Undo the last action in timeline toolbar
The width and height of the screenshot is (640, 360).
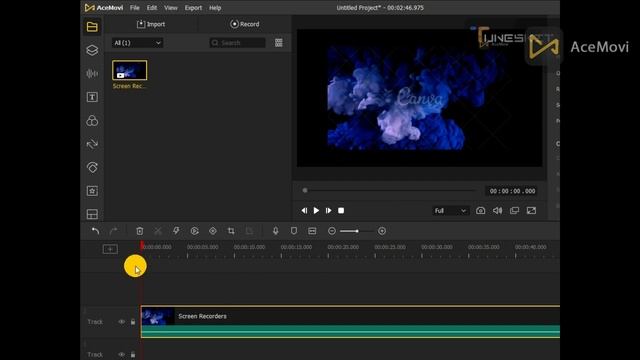(x=96, y=231)
